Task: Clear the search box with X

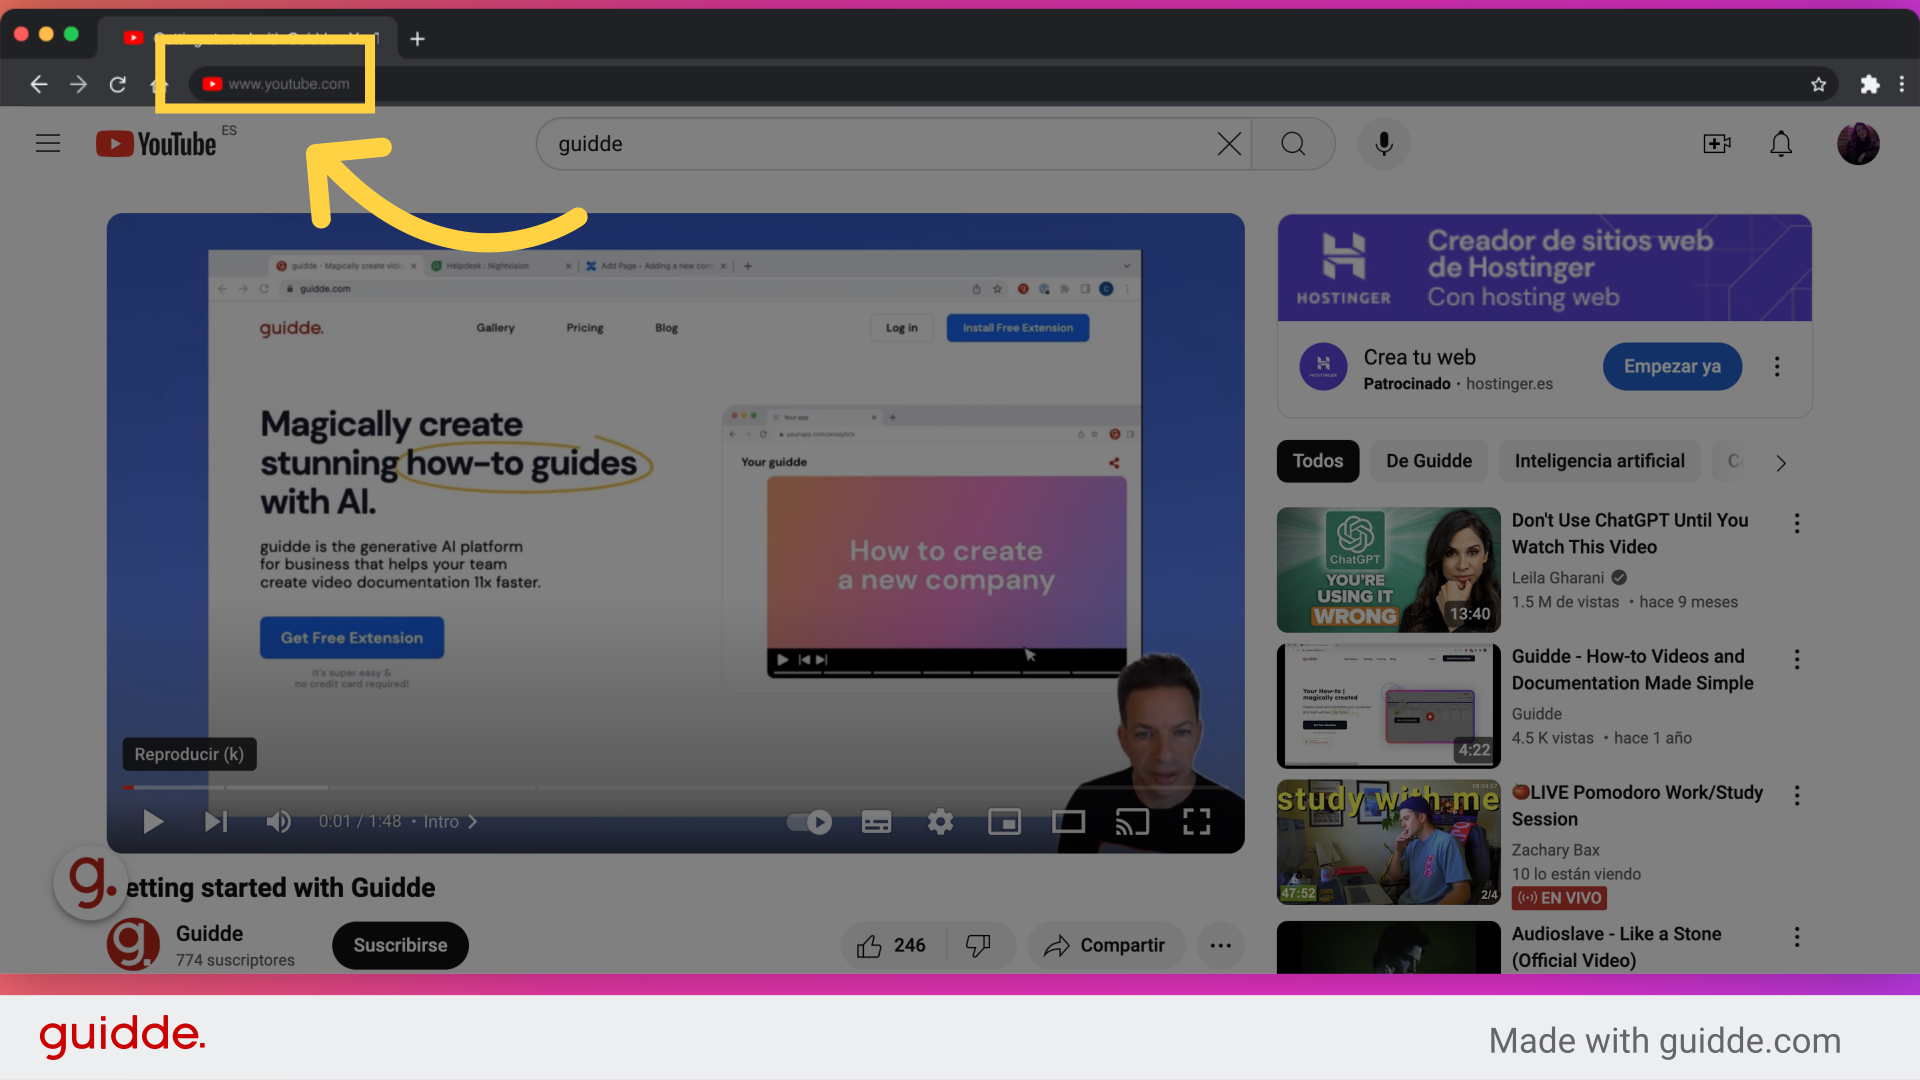Action: (x=1229, y=144)
